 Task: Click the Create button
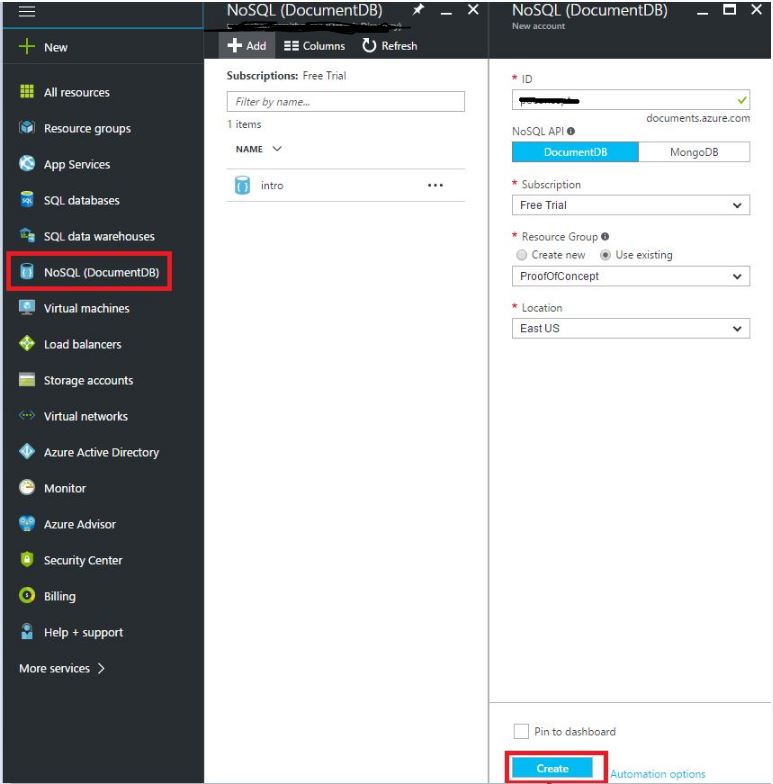click(552, 768)
